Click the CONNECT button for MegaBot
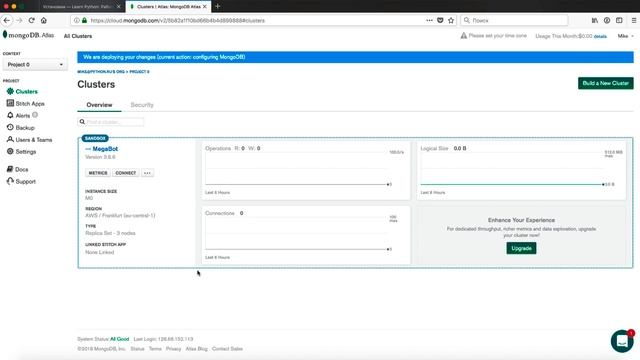The width and height of the screenshot is (640, 360). 126,173
